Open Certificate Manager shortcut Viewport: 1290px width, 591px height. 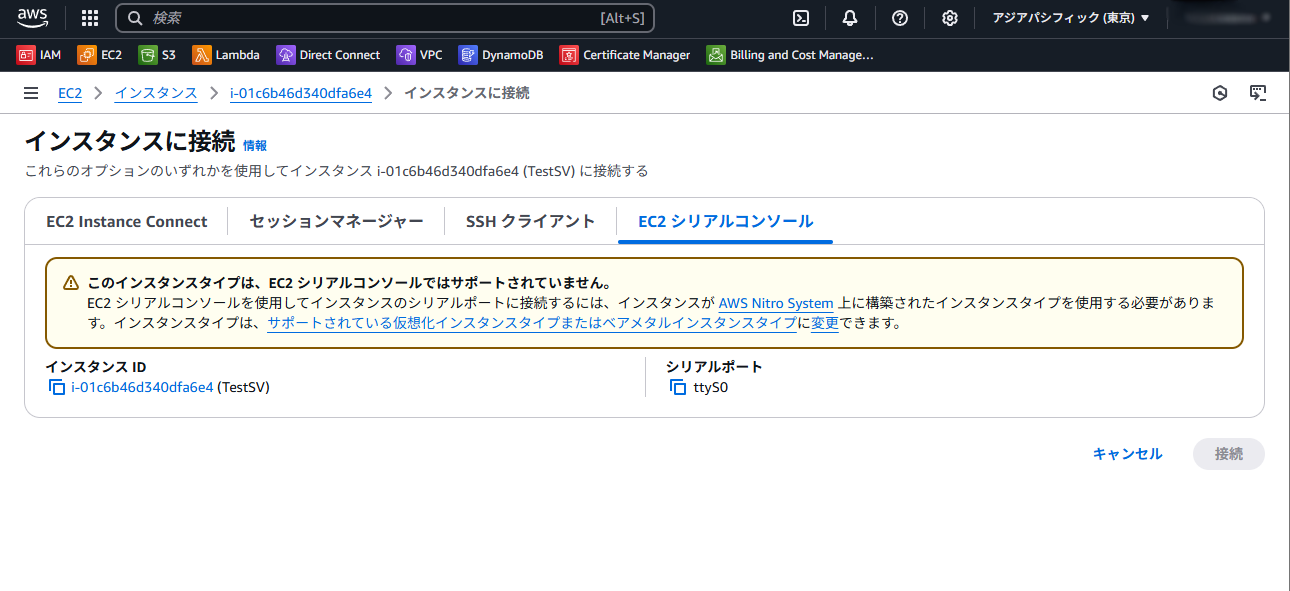pyautogui.click(x=625, y=55)
